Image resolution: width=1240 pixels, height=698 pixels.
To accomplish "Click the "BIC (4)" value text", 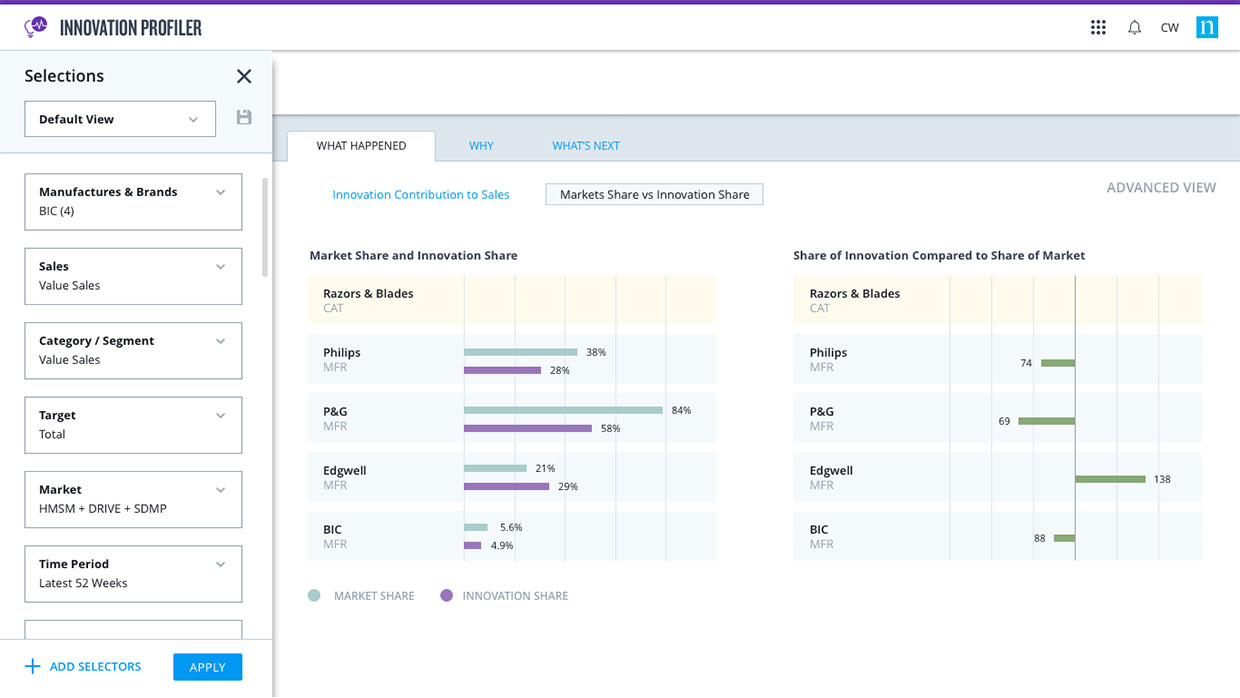I will coord(56,211).
